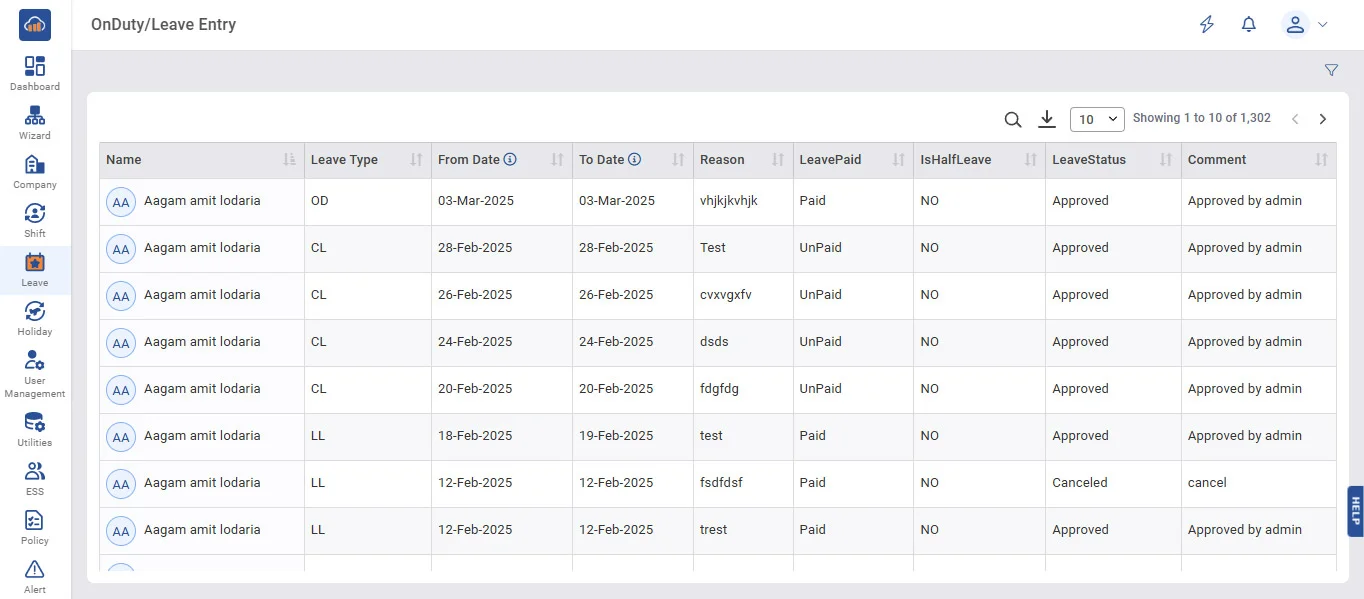
Task: Toggle sorting on LeaveStatus column
Action: pos(1166,160)
